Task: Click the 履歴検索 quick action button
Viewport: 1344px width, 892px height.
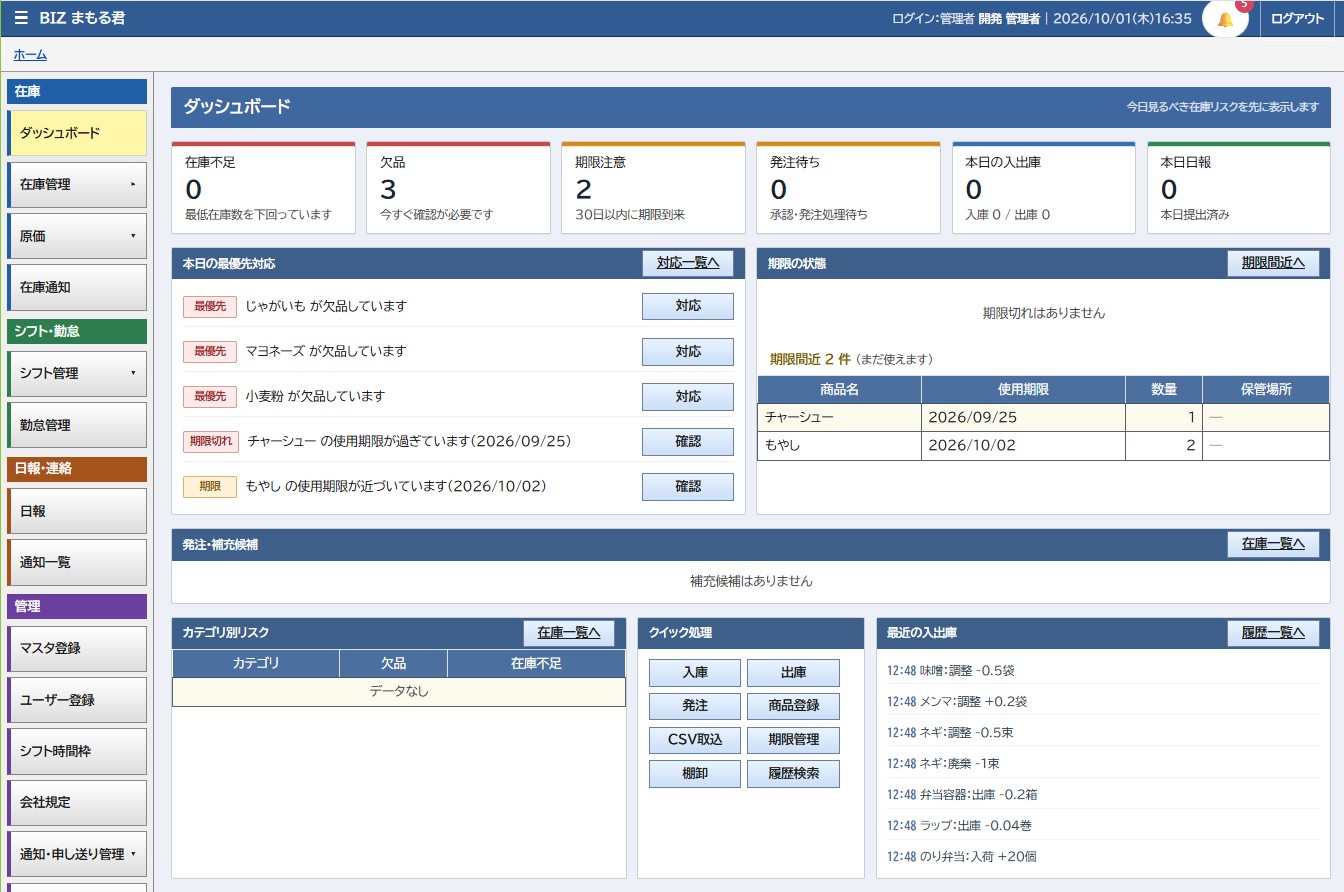Action: point(793,774)
